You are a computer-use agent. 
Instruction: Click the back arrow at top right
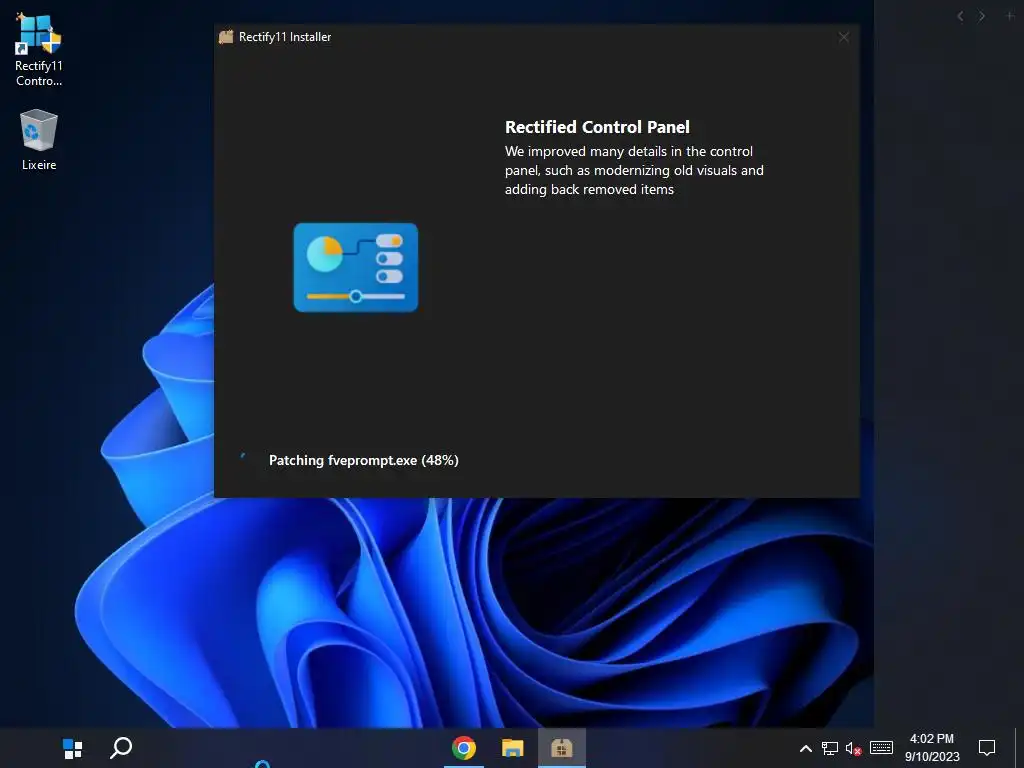960,16
